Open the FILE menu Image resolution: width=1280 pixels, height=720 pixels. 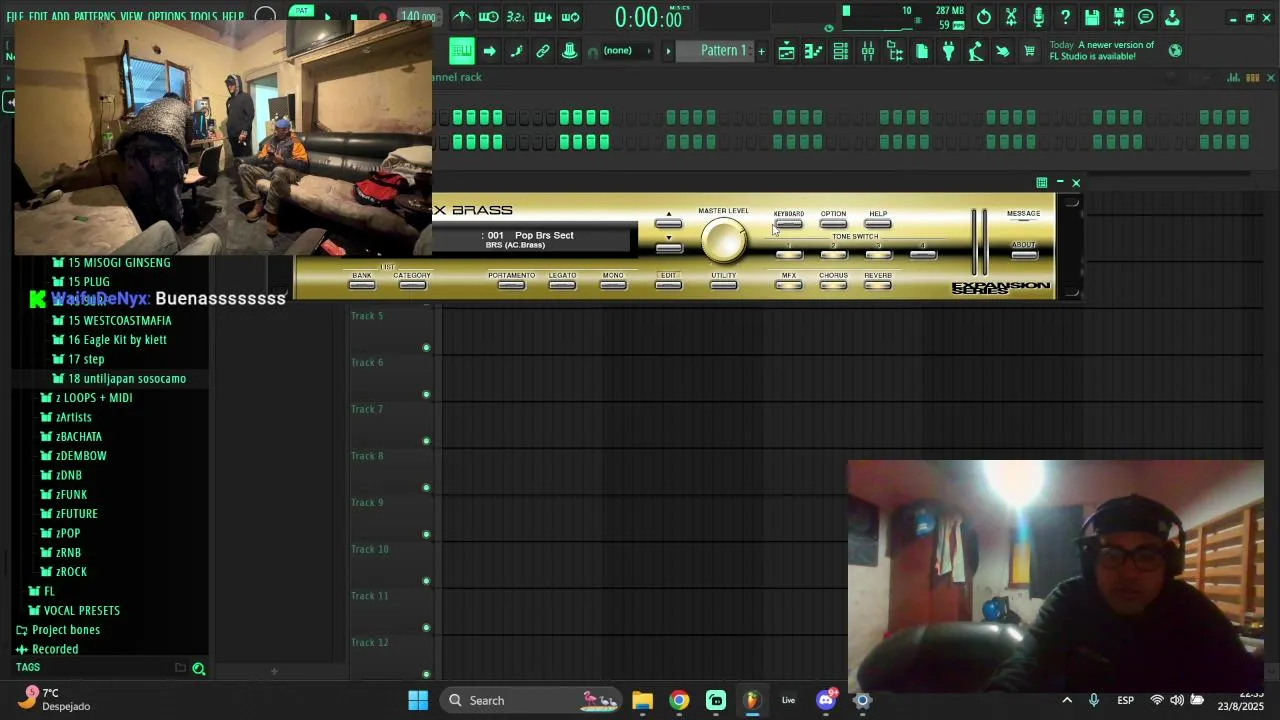(x=15, y=17)
